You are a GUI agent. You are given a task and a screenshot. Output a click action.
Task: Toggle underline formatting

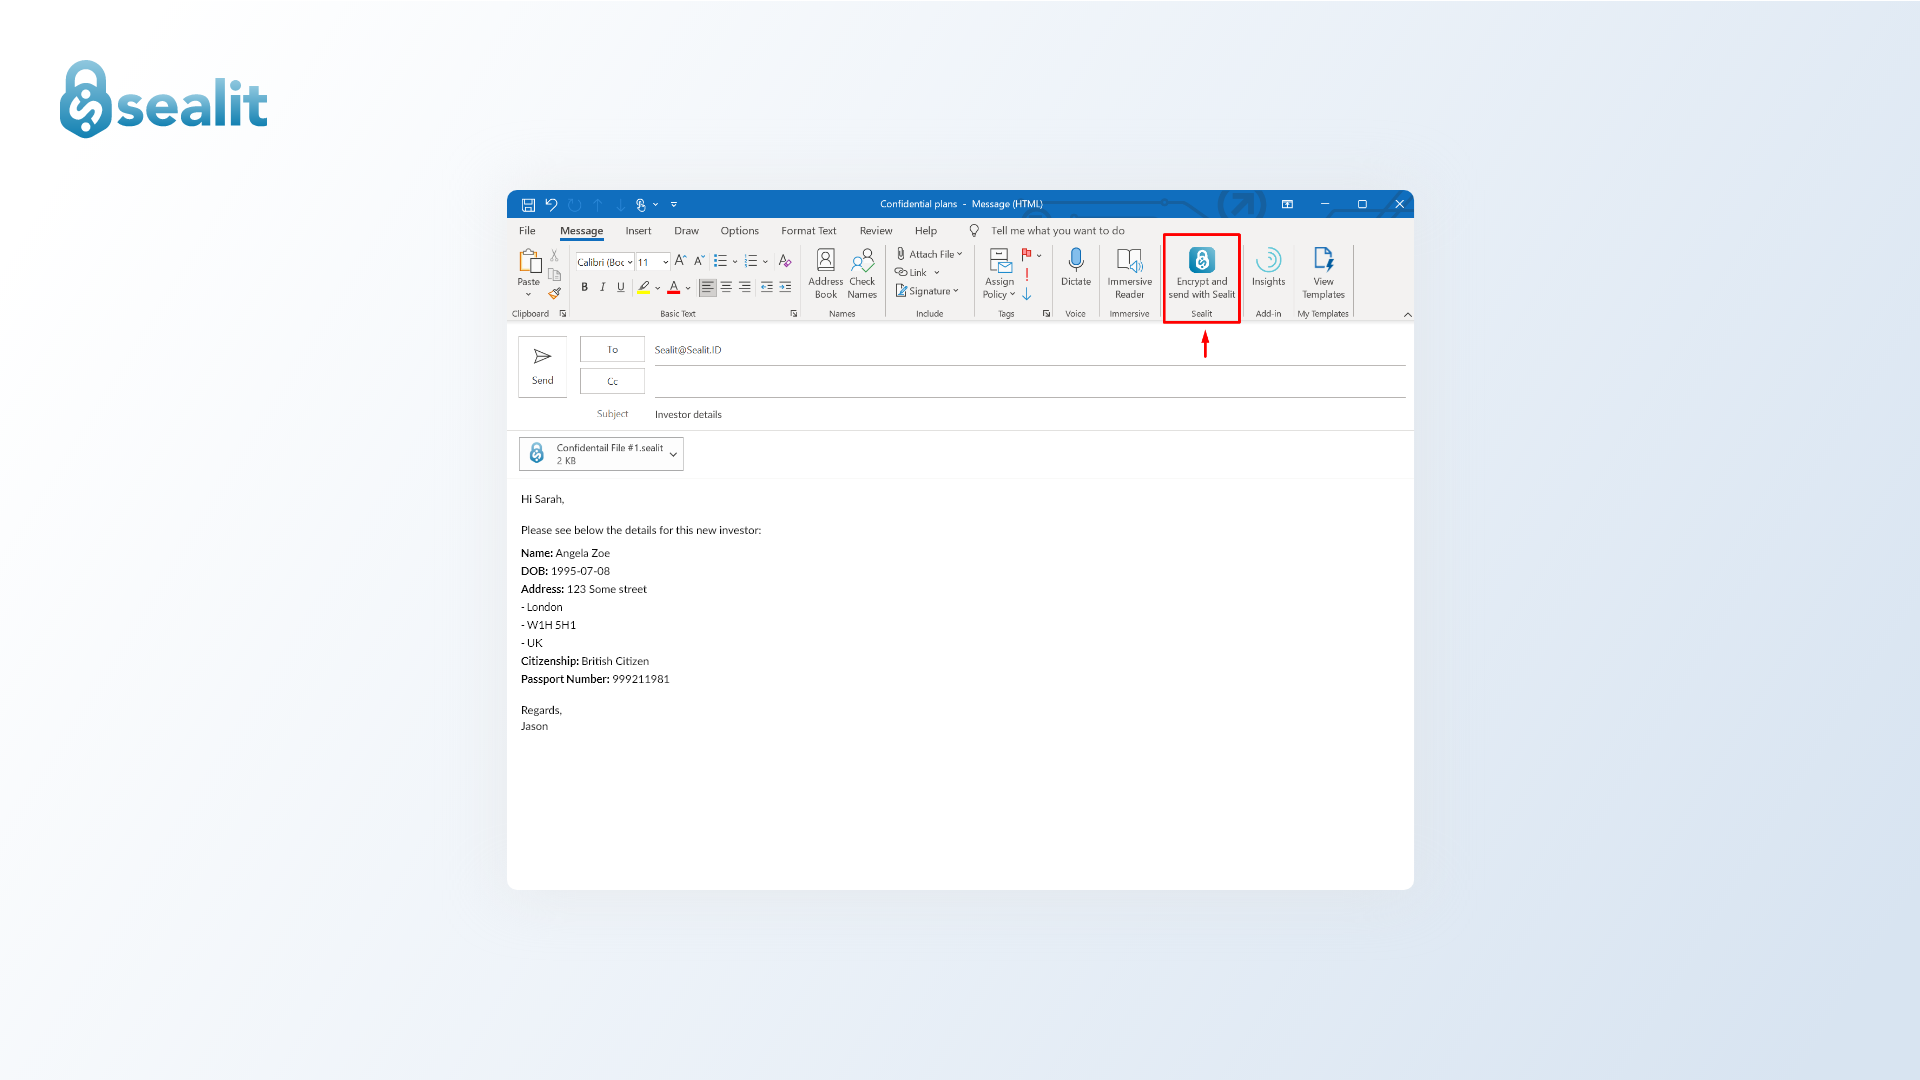click(620, 287)
